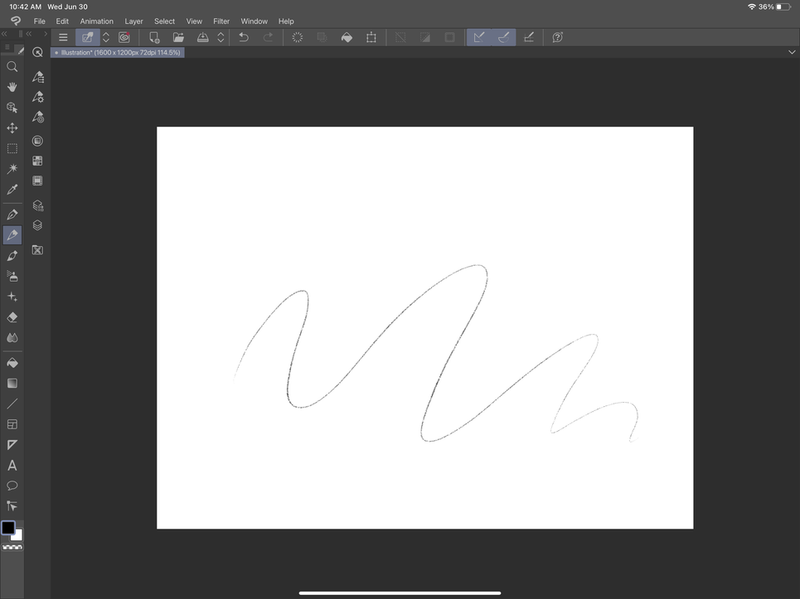Select the Zoom tool in the toolbar
Image resolution: width=800 pixels, height=599 pixels.
tap(13, 67)
